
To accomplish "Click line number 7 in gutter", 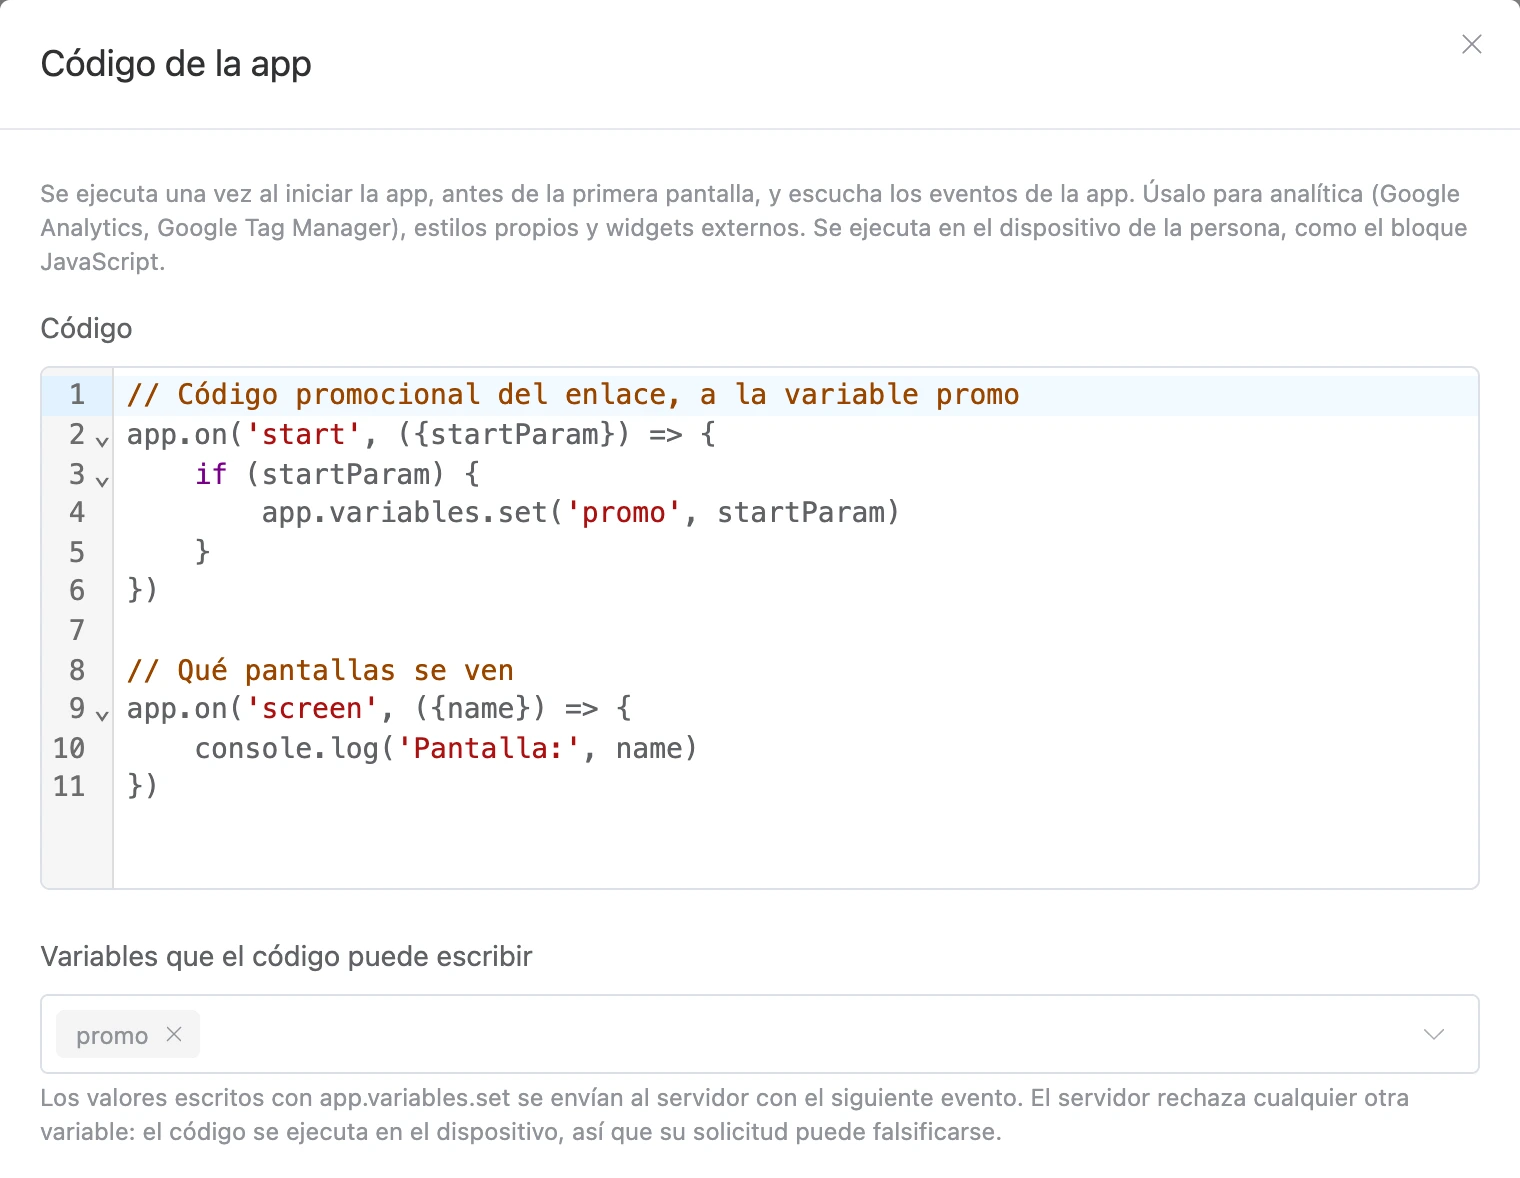I will (x=77, y=630).
